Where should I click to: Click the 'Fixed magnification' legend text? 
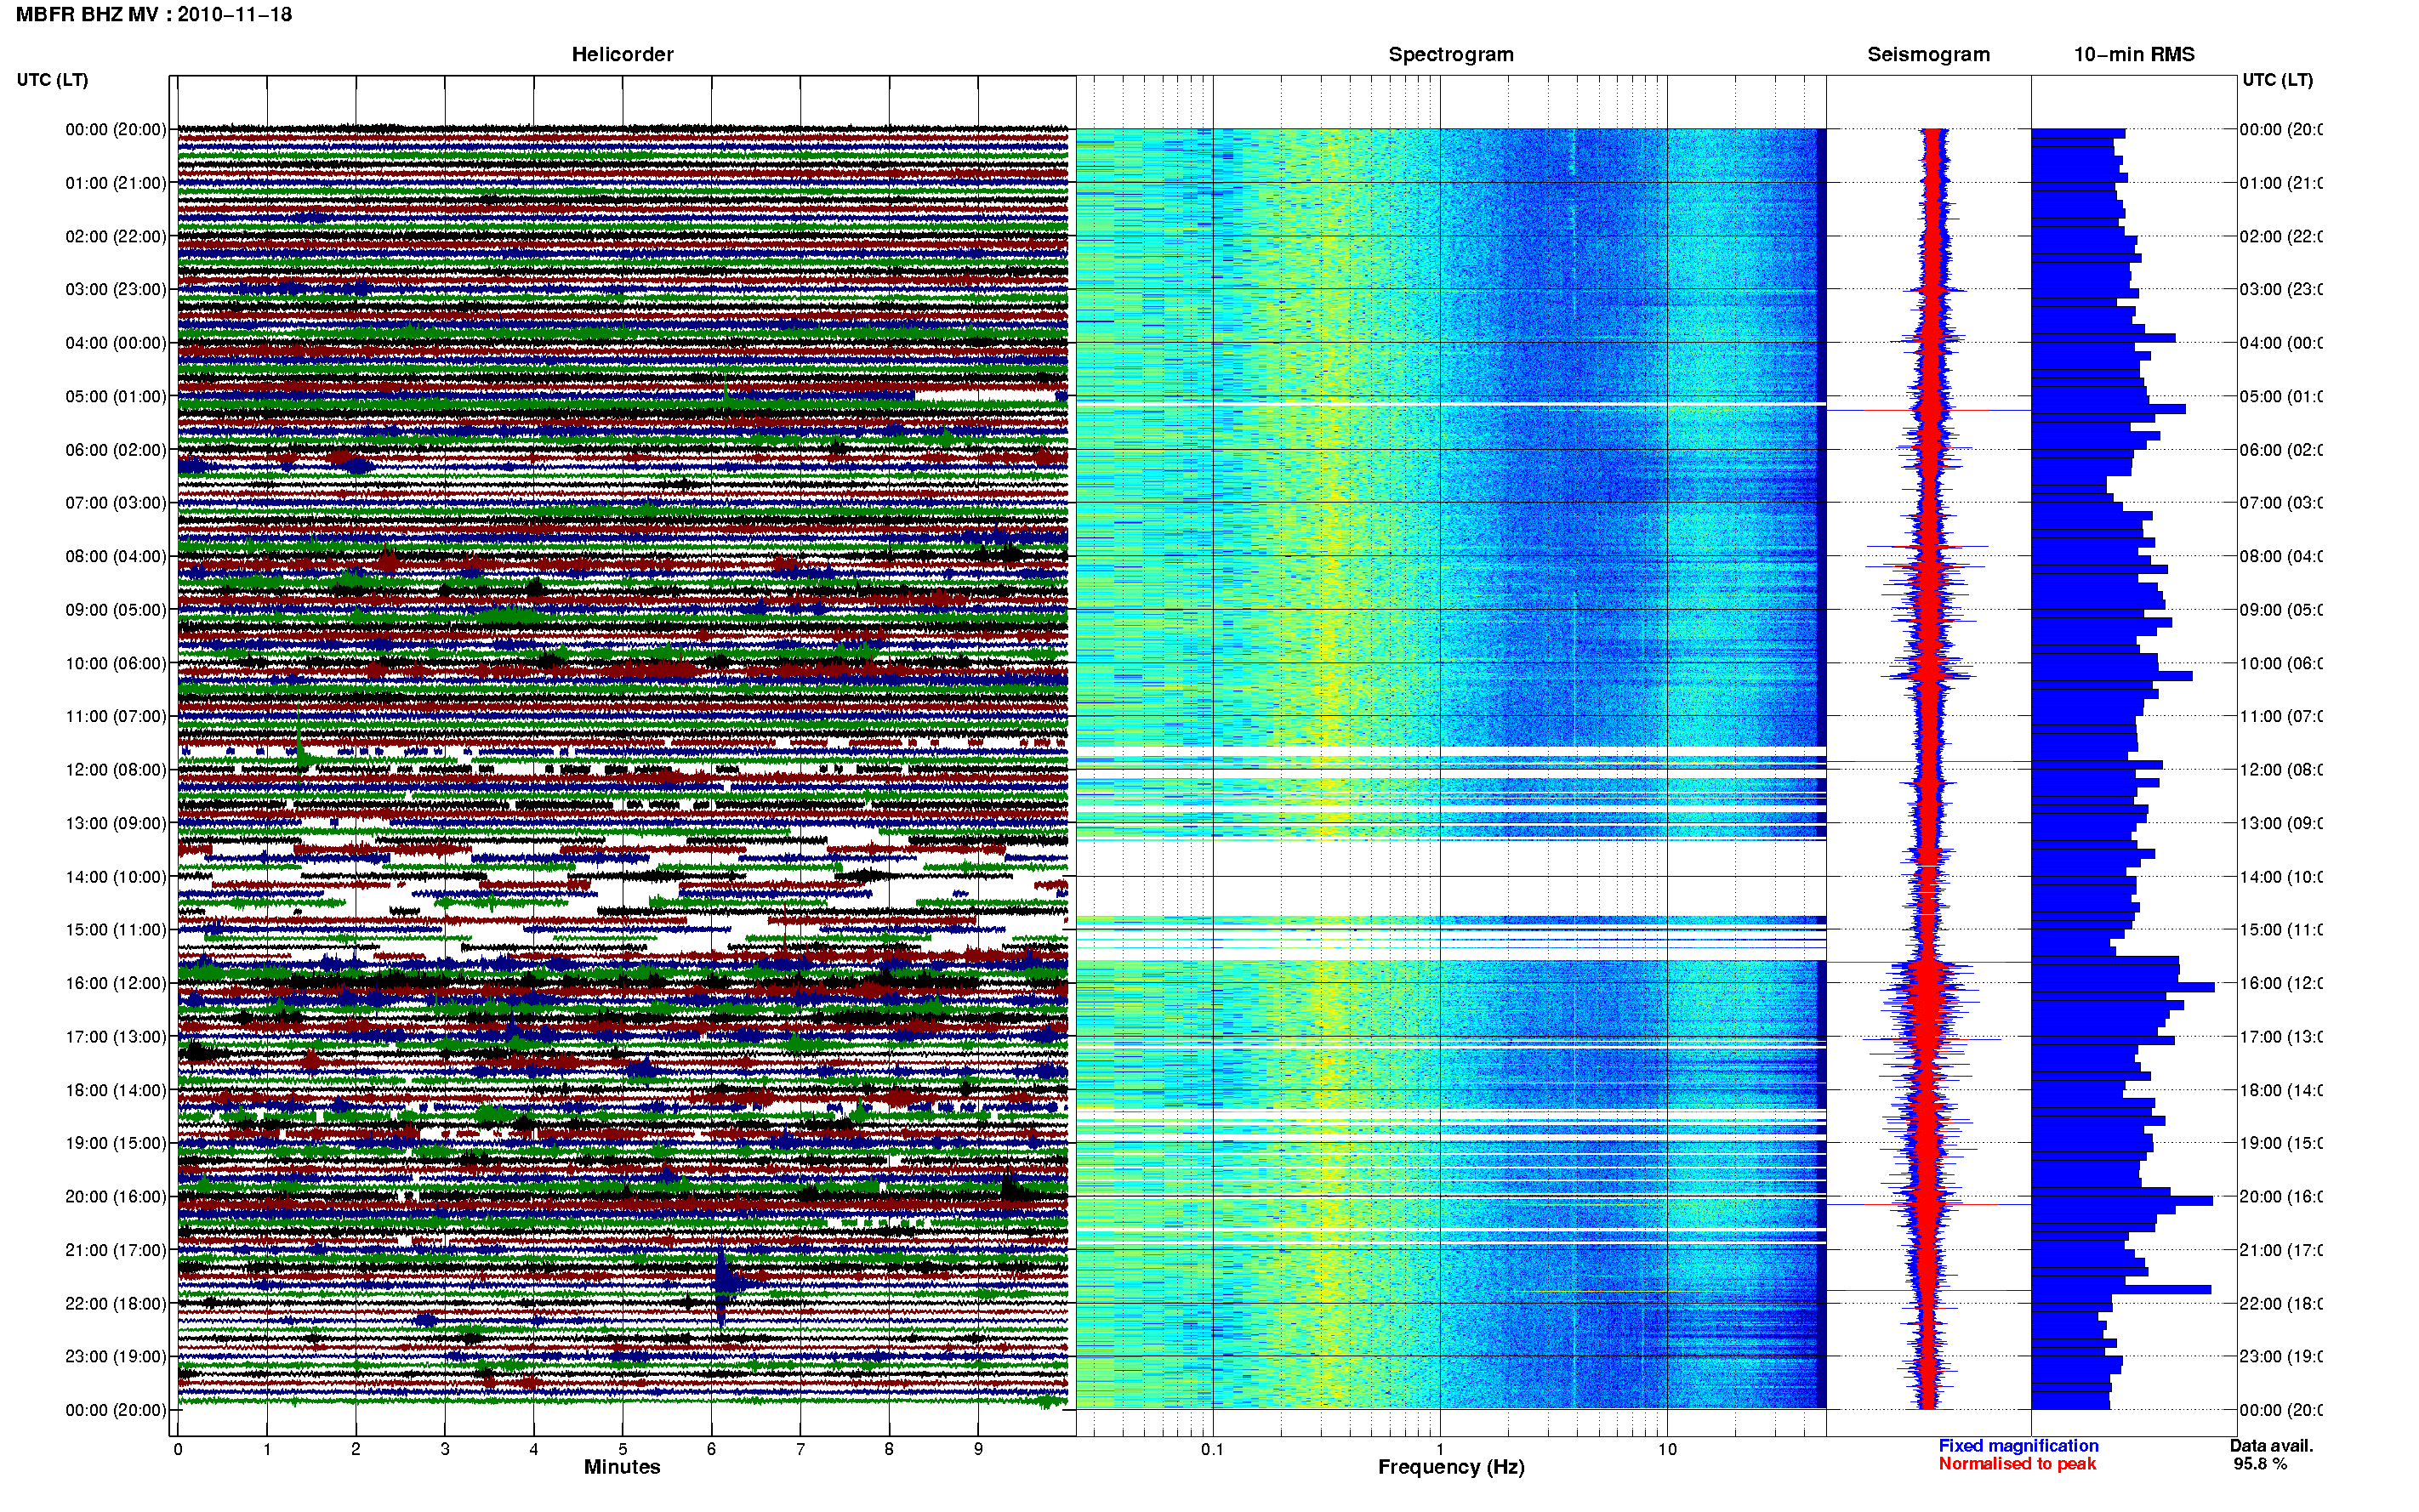(x=2018, y=1446)
